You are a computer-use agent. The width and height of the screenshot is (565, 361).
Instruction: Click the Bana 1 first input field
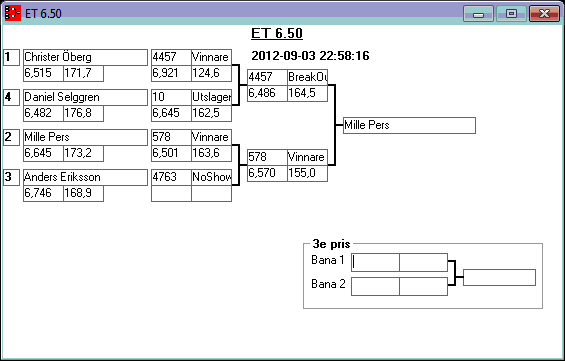[x=375, y=262]
